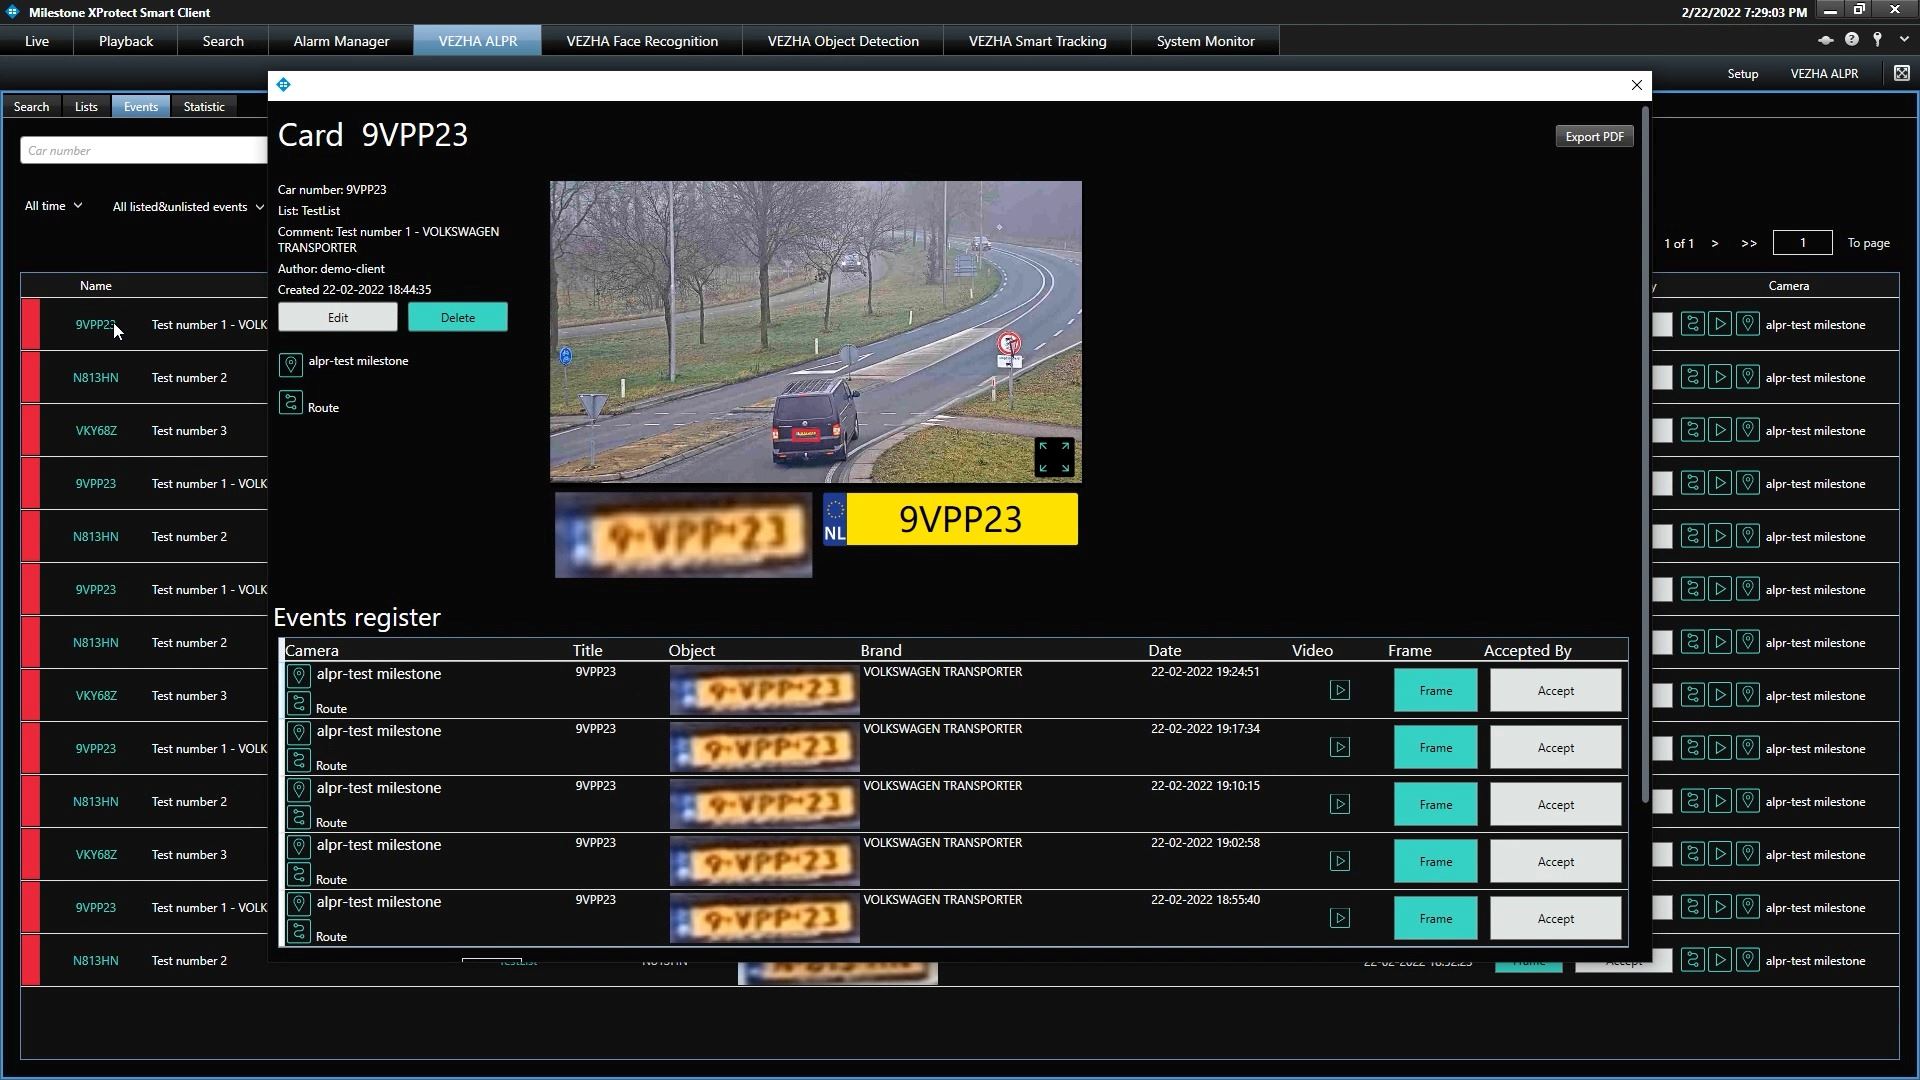Go to next page arrow

tap(1714, 243)
